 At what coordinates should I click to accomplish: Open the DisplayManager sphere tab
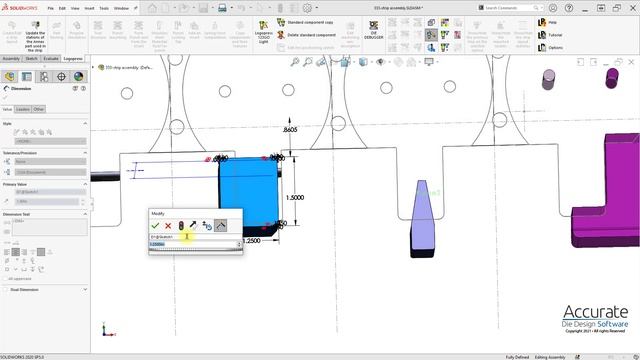click(x=78, y=76)
